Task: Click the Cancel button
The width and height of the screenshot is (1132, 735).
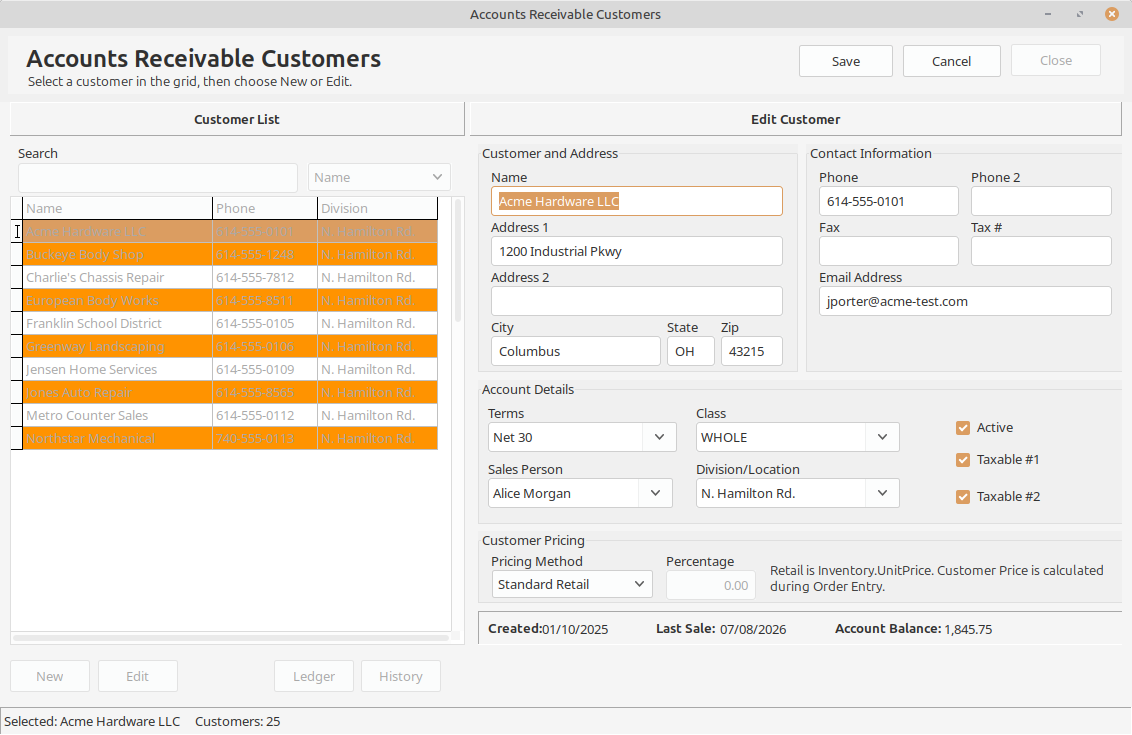Action: pos(952,61)
